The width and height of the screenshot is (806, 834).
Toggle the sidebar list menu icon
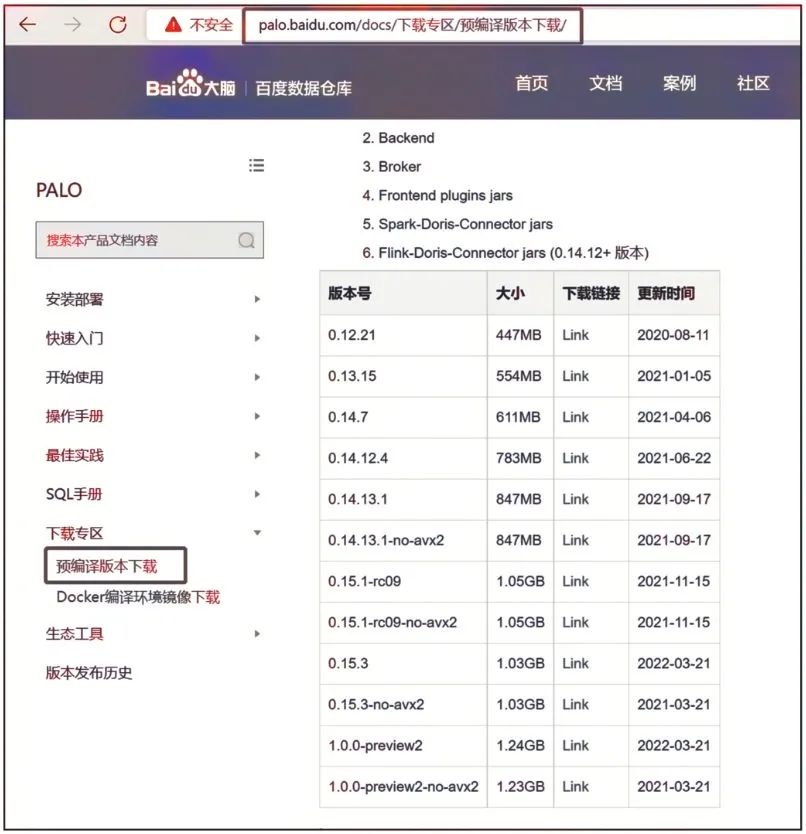tap(256, 165)
